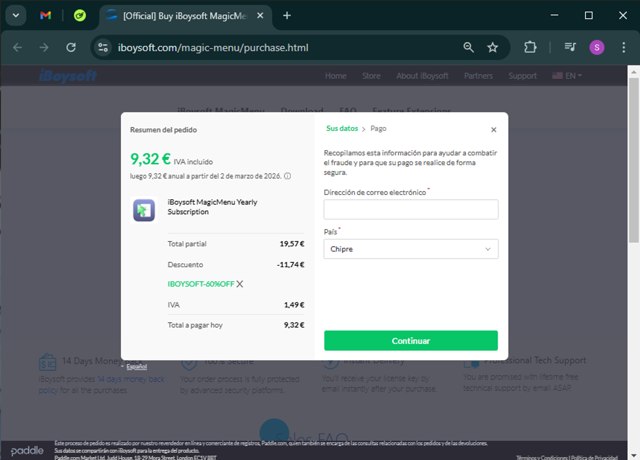Click the page vertical scrollbar
Viewport: 640px width, 460px height.
click(x=633, y=159)
